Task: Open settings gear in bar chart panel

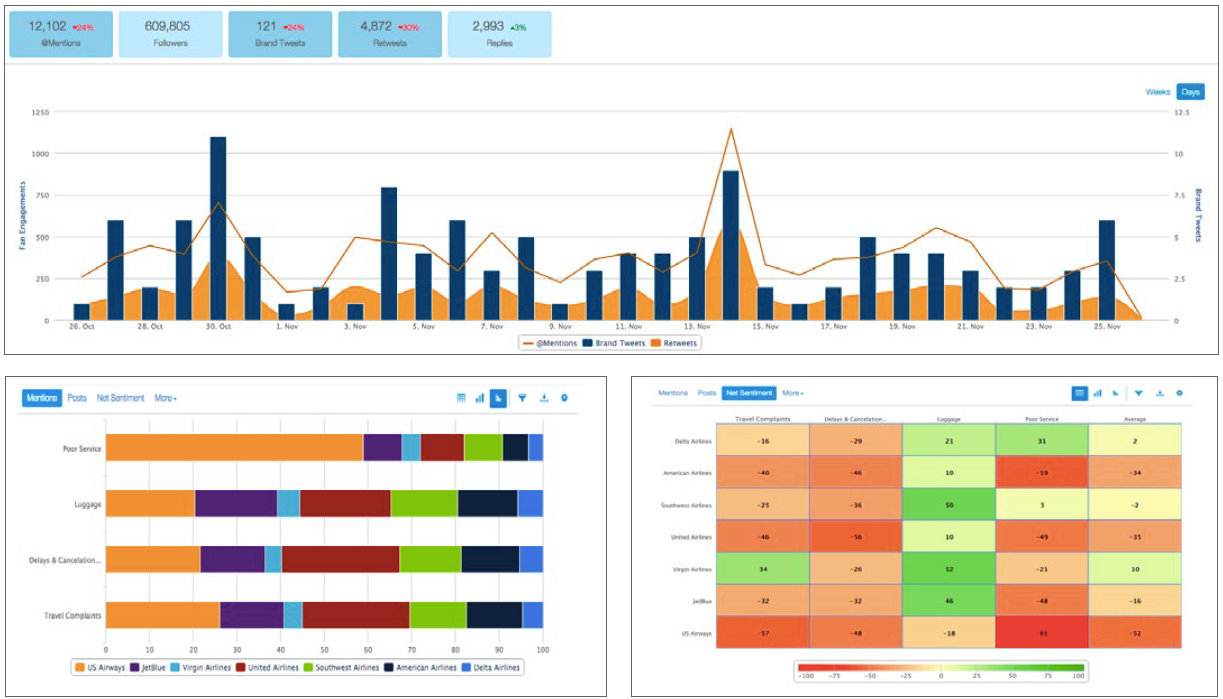Action: click(565, 398)
